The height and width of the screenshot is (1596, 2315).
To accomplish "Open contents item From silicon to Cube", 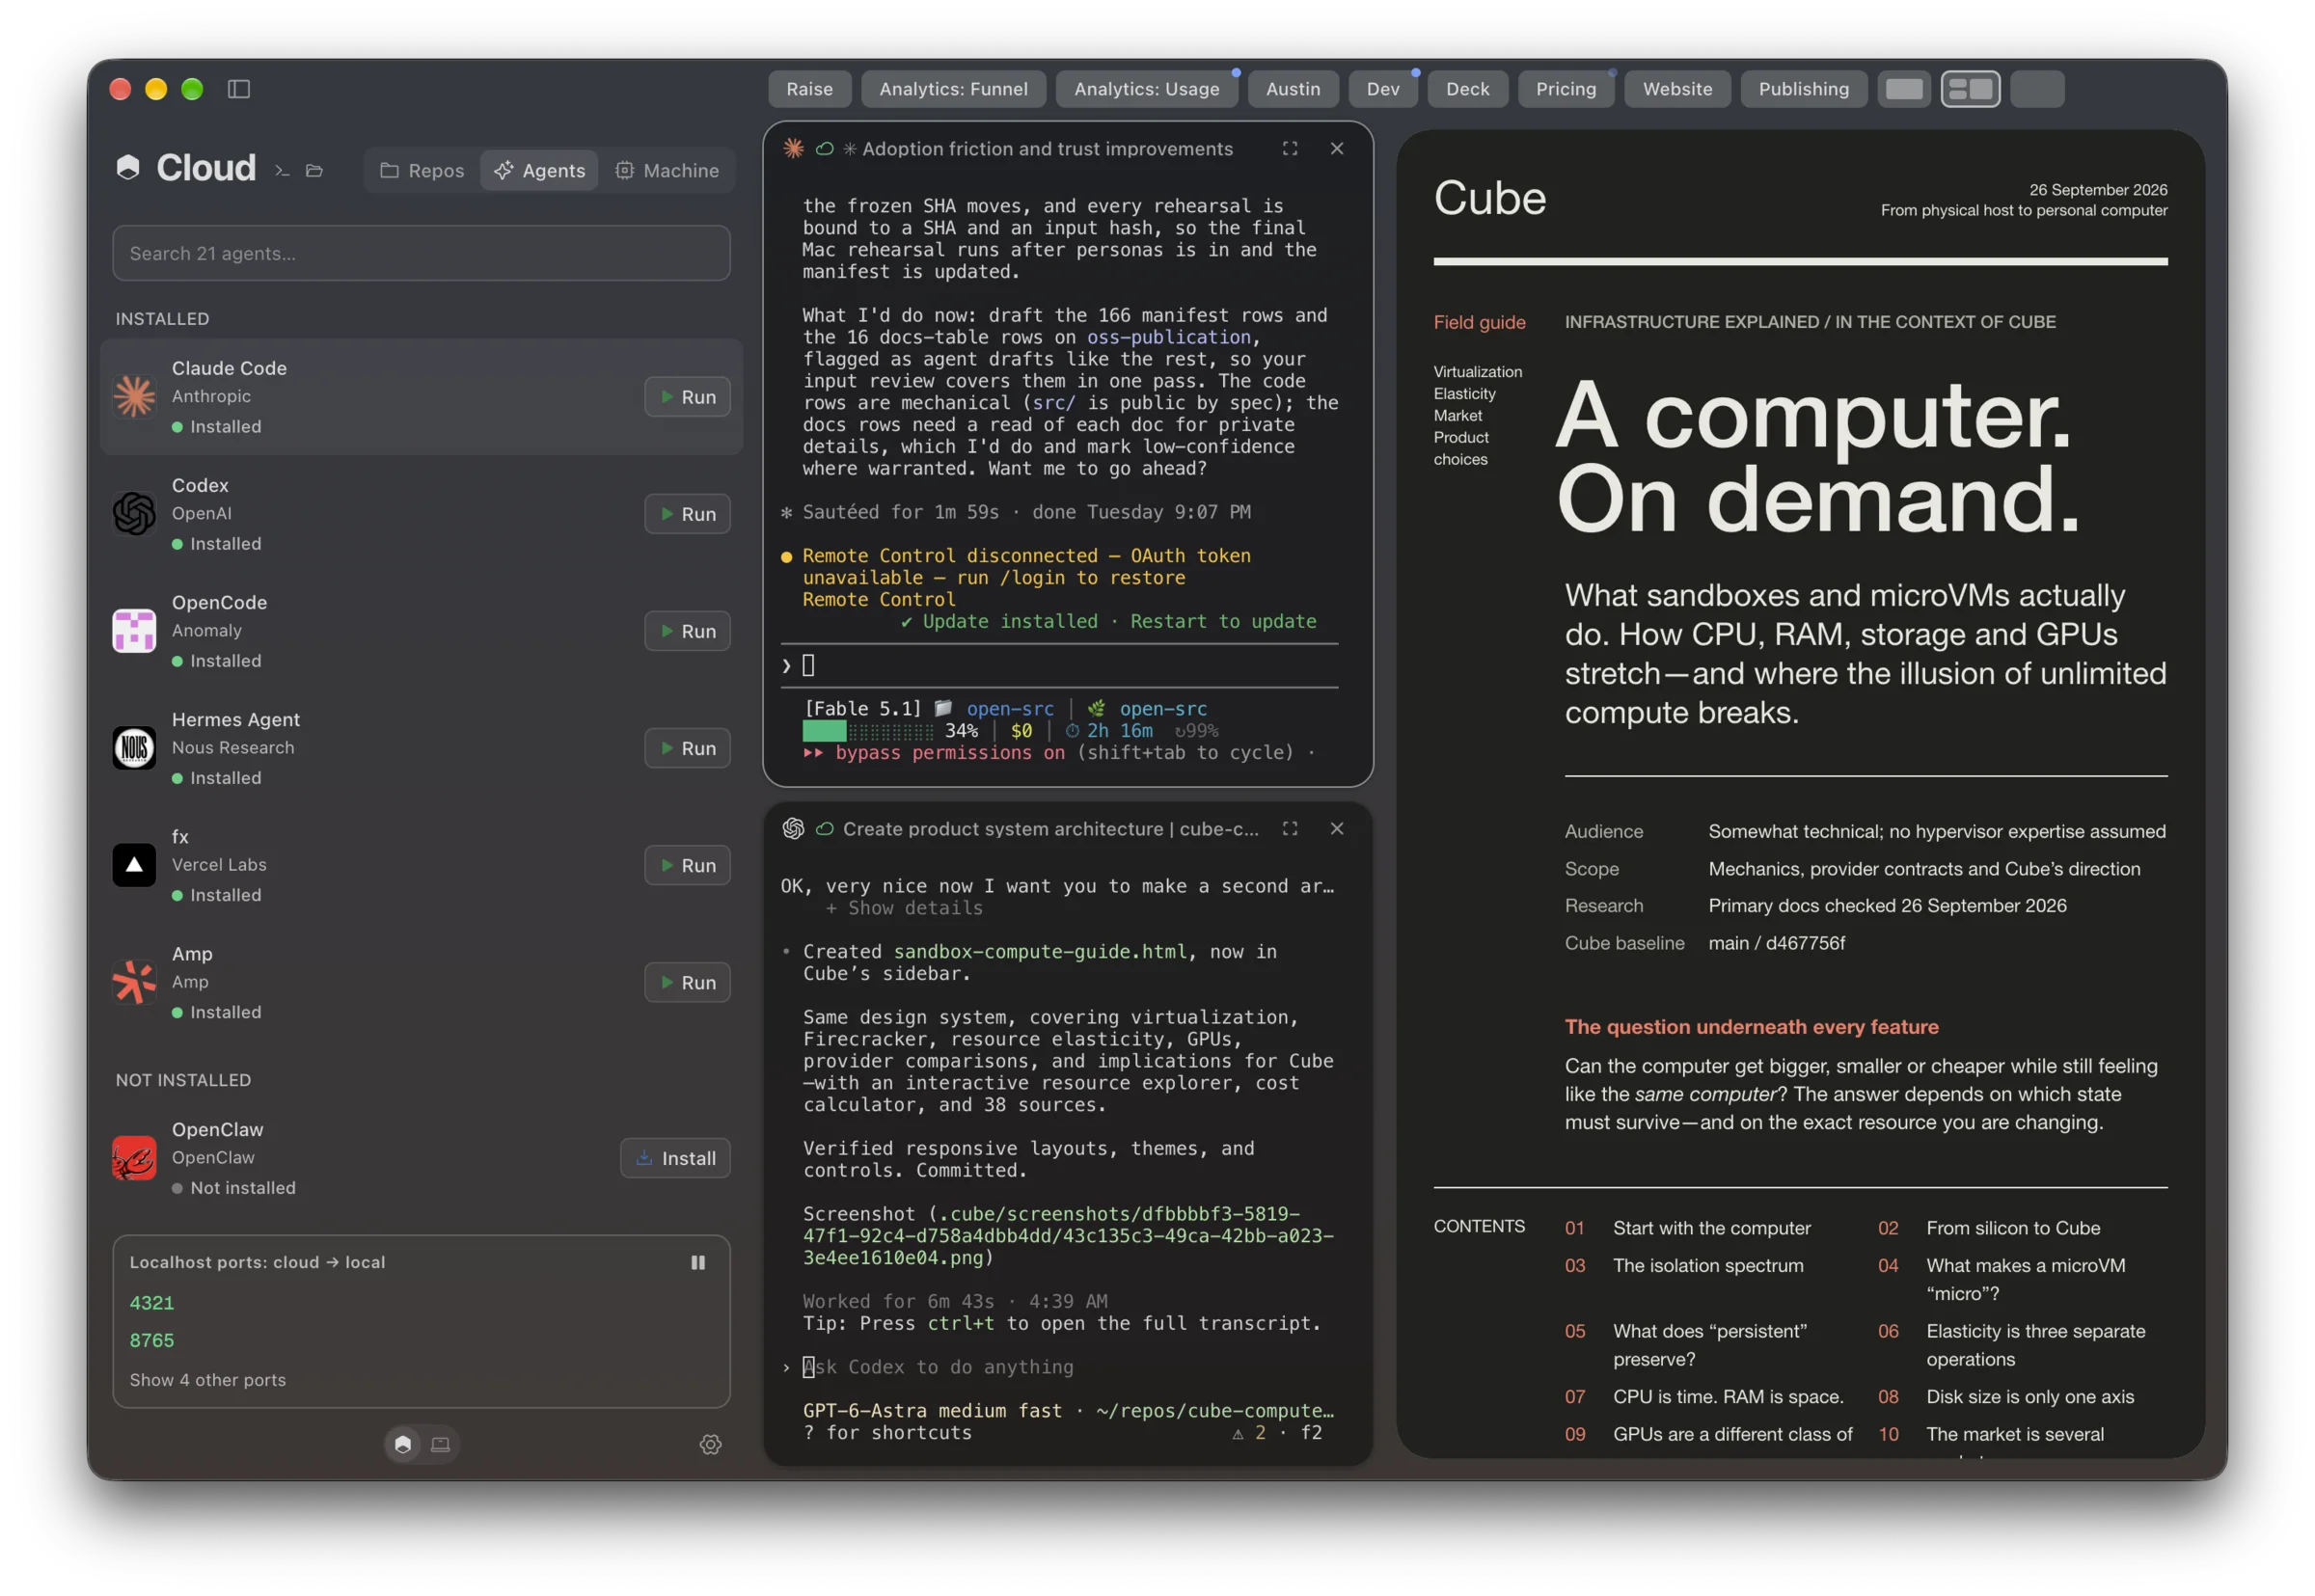I will point(2012,1227).
